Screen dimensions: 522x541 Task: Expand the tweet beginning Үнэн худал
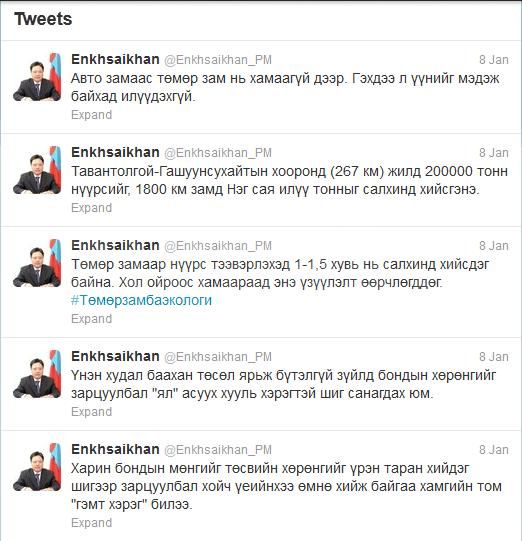coord(91,412)
